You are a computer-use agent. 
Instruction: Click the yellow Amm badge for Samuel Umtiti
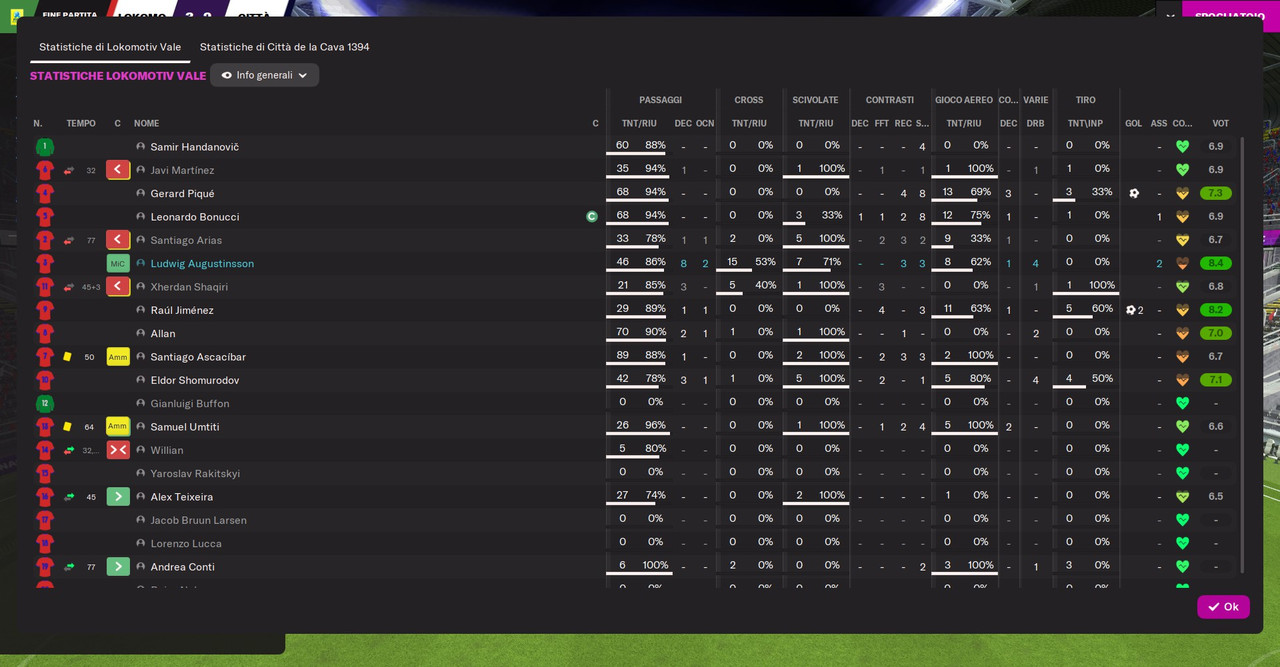point(118,427)
